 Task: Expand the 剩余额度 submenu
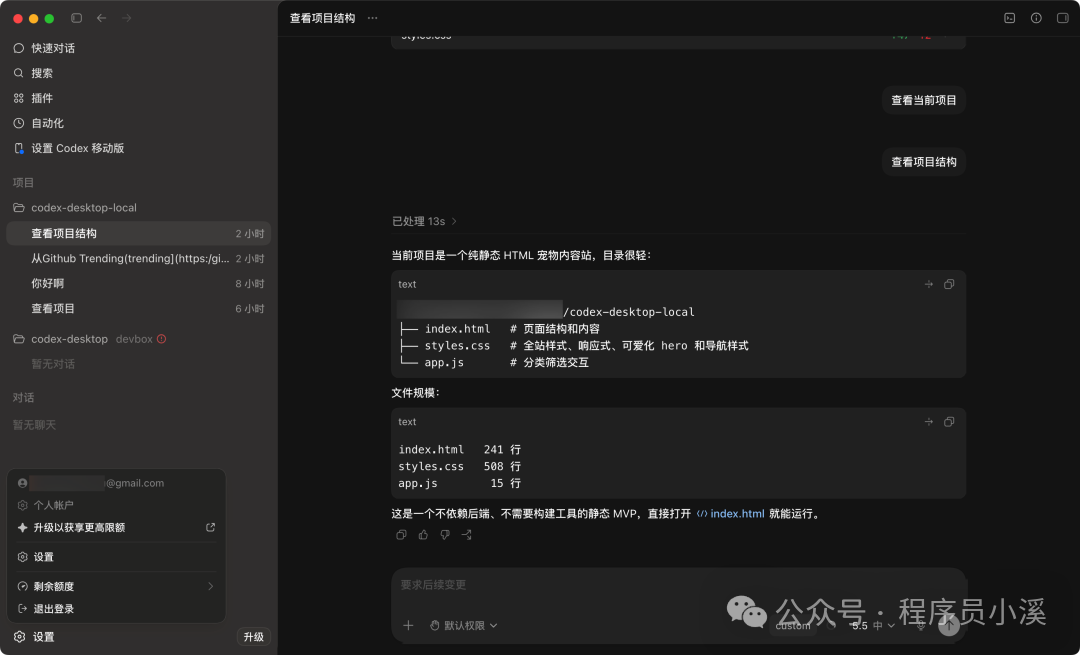pos(116,586)
